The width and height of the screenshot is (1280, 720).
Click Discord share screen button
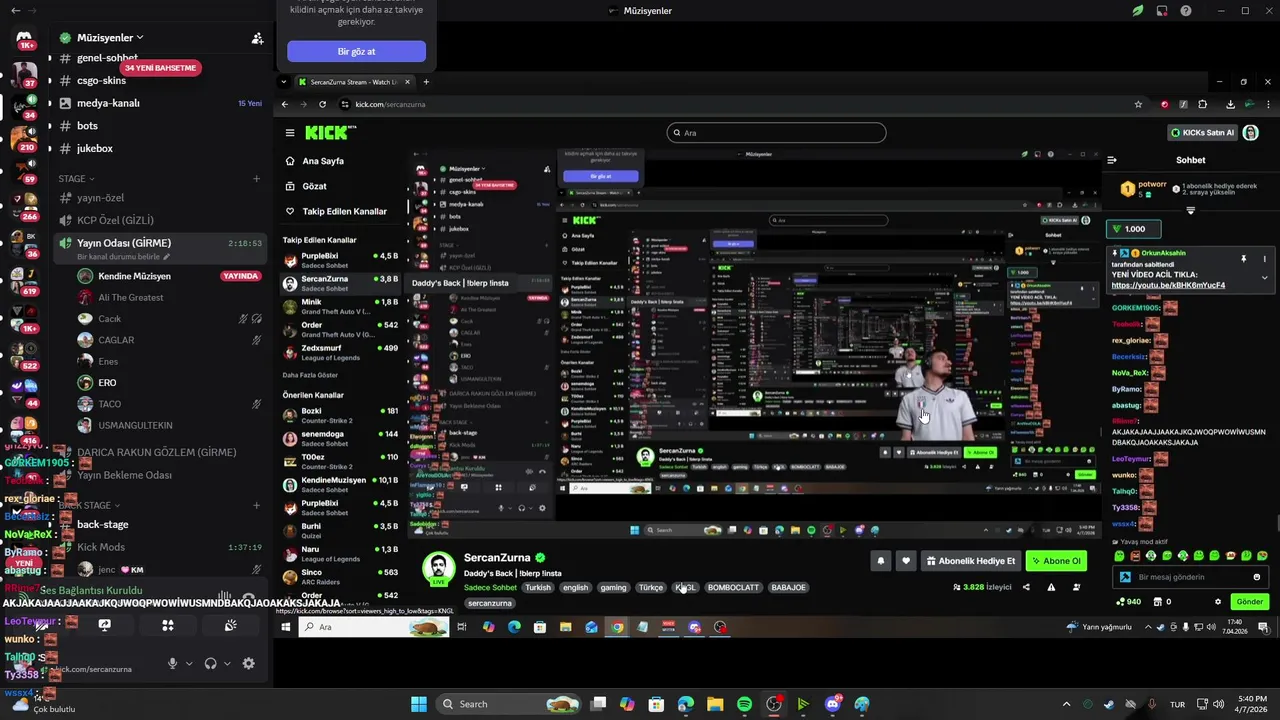pos(104,625)
